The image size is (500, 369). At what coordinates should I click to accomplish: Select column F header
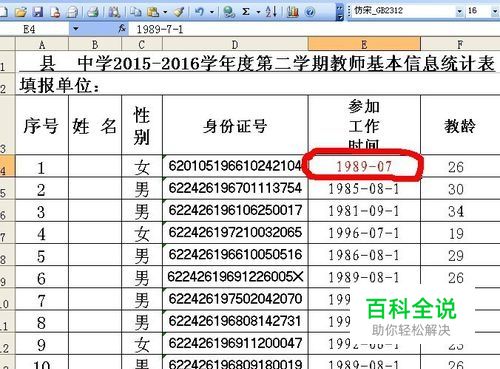(460, 44)
